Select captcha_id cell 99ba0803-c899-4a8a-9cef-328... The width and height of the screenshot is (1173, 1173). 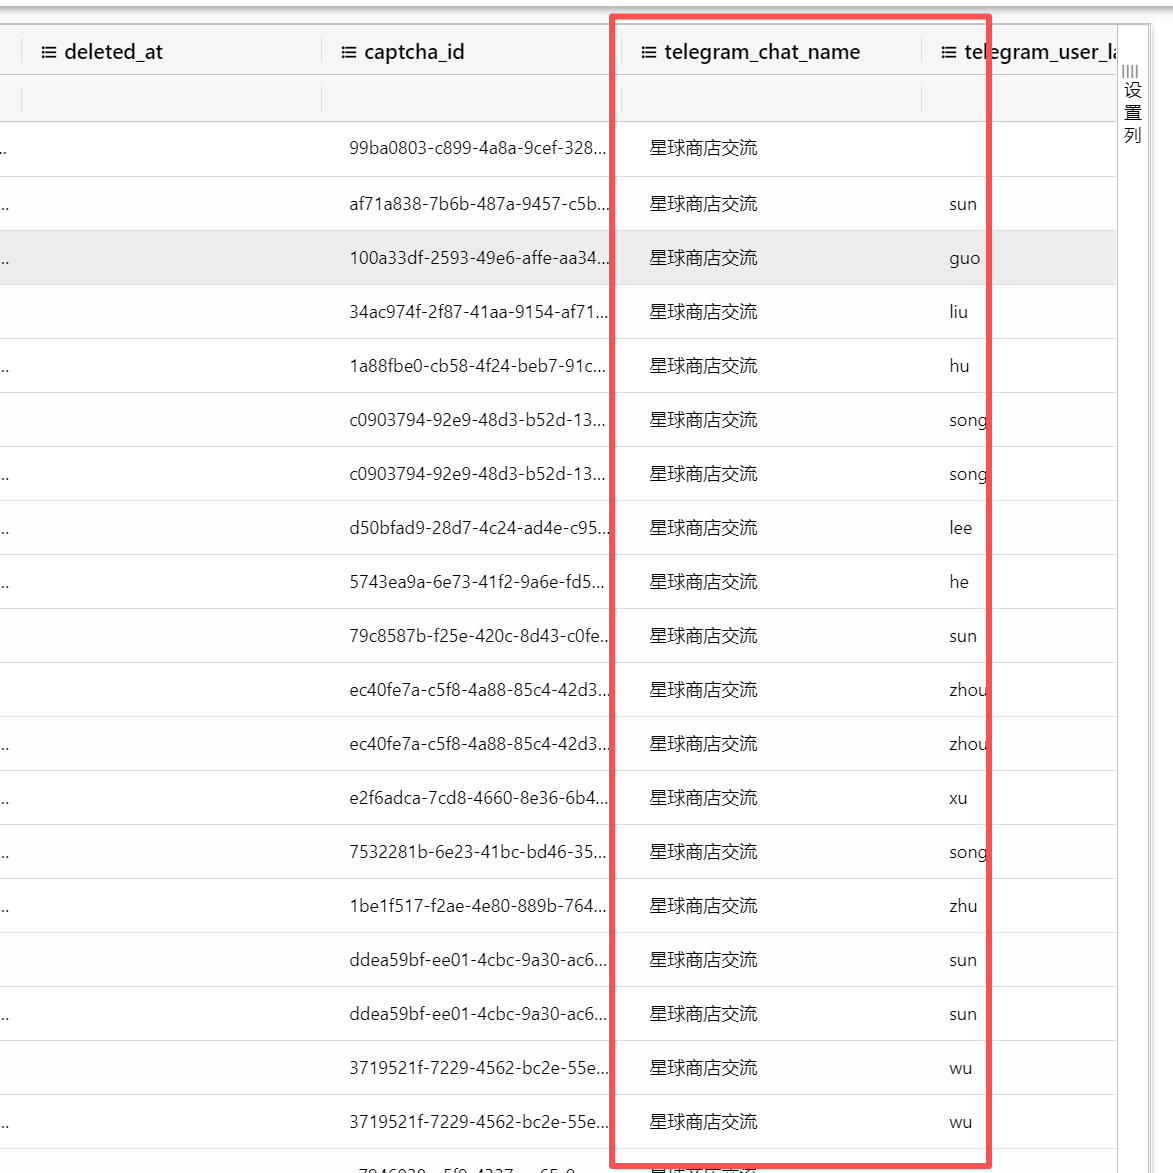(x=477, y=148)
